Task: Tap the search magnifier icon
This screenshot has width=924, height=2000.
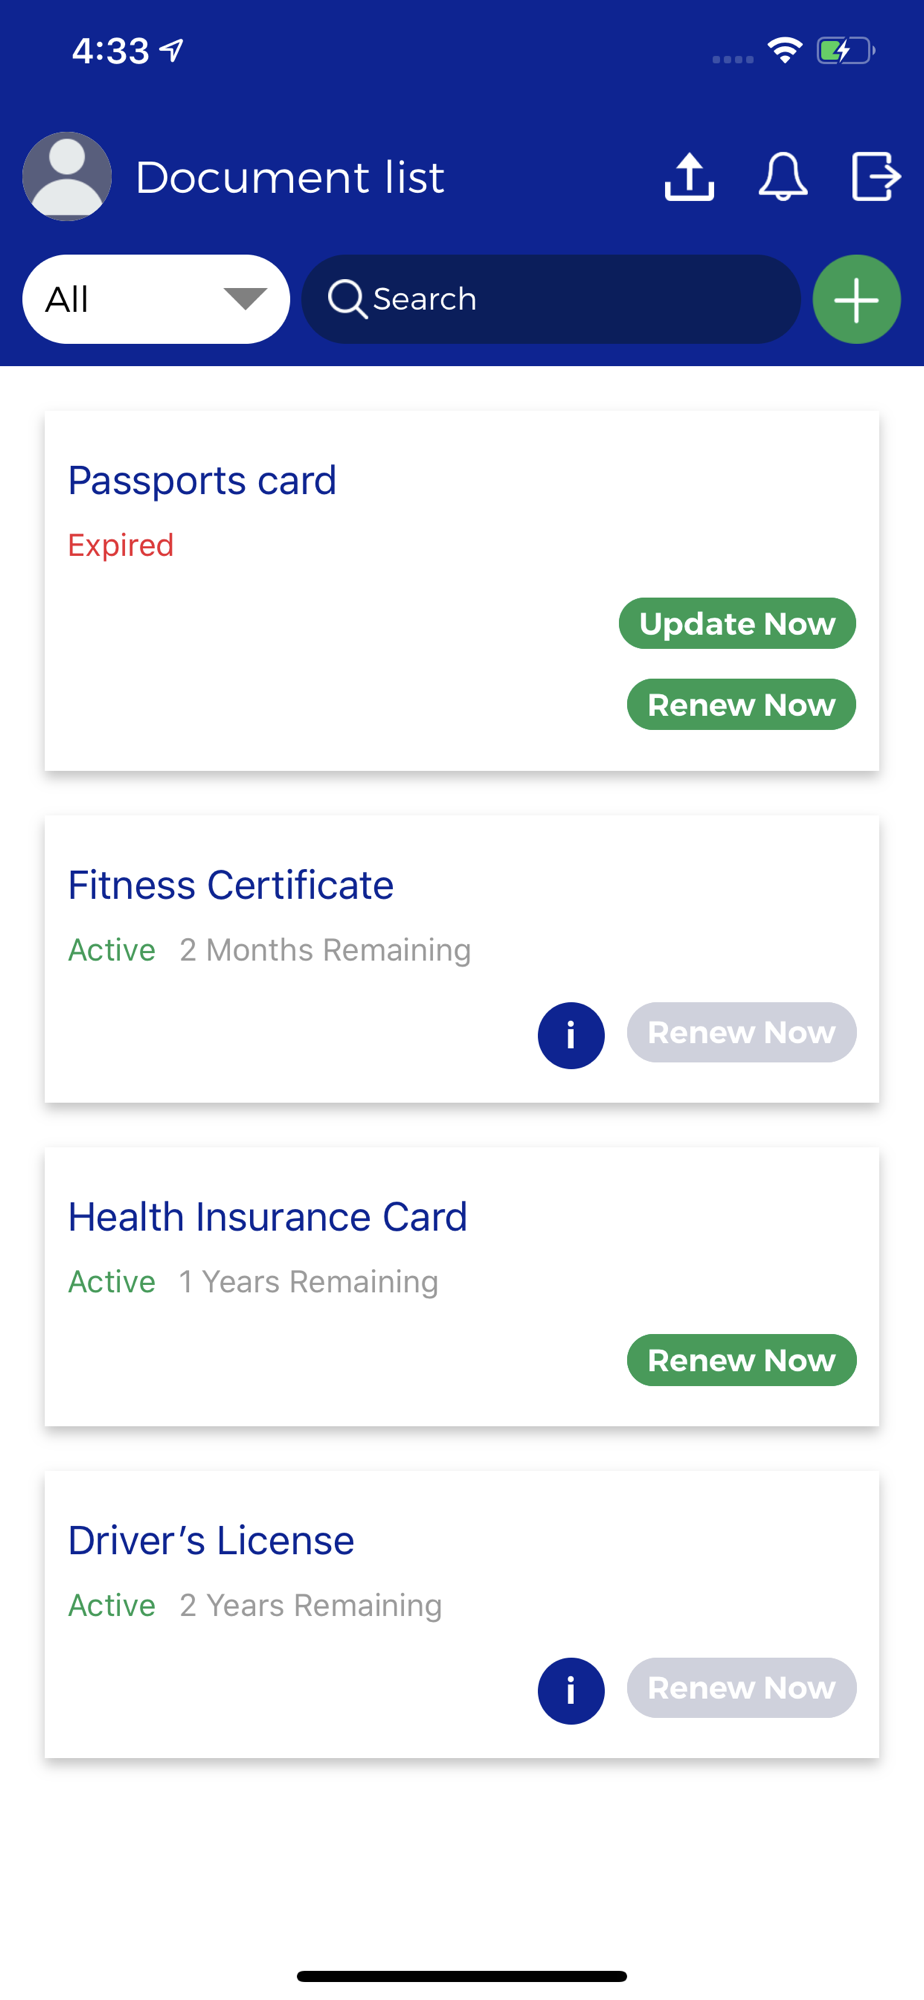Action: click(347, 299)
